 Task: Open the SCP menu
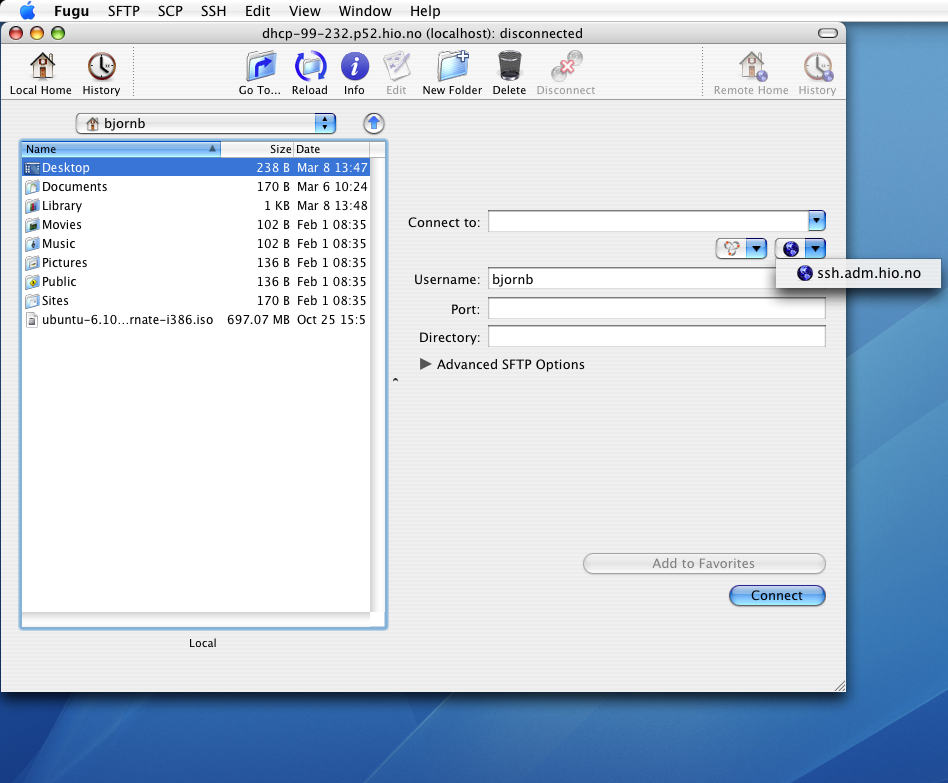pyautogui.click(x=170, y=11)
